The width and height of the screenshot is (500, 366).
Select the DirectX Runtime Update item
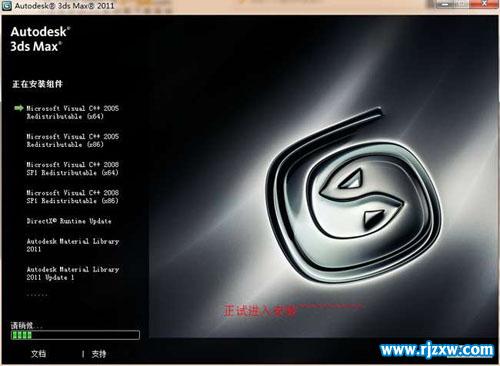pyautogui.click(x=69, y=221)
